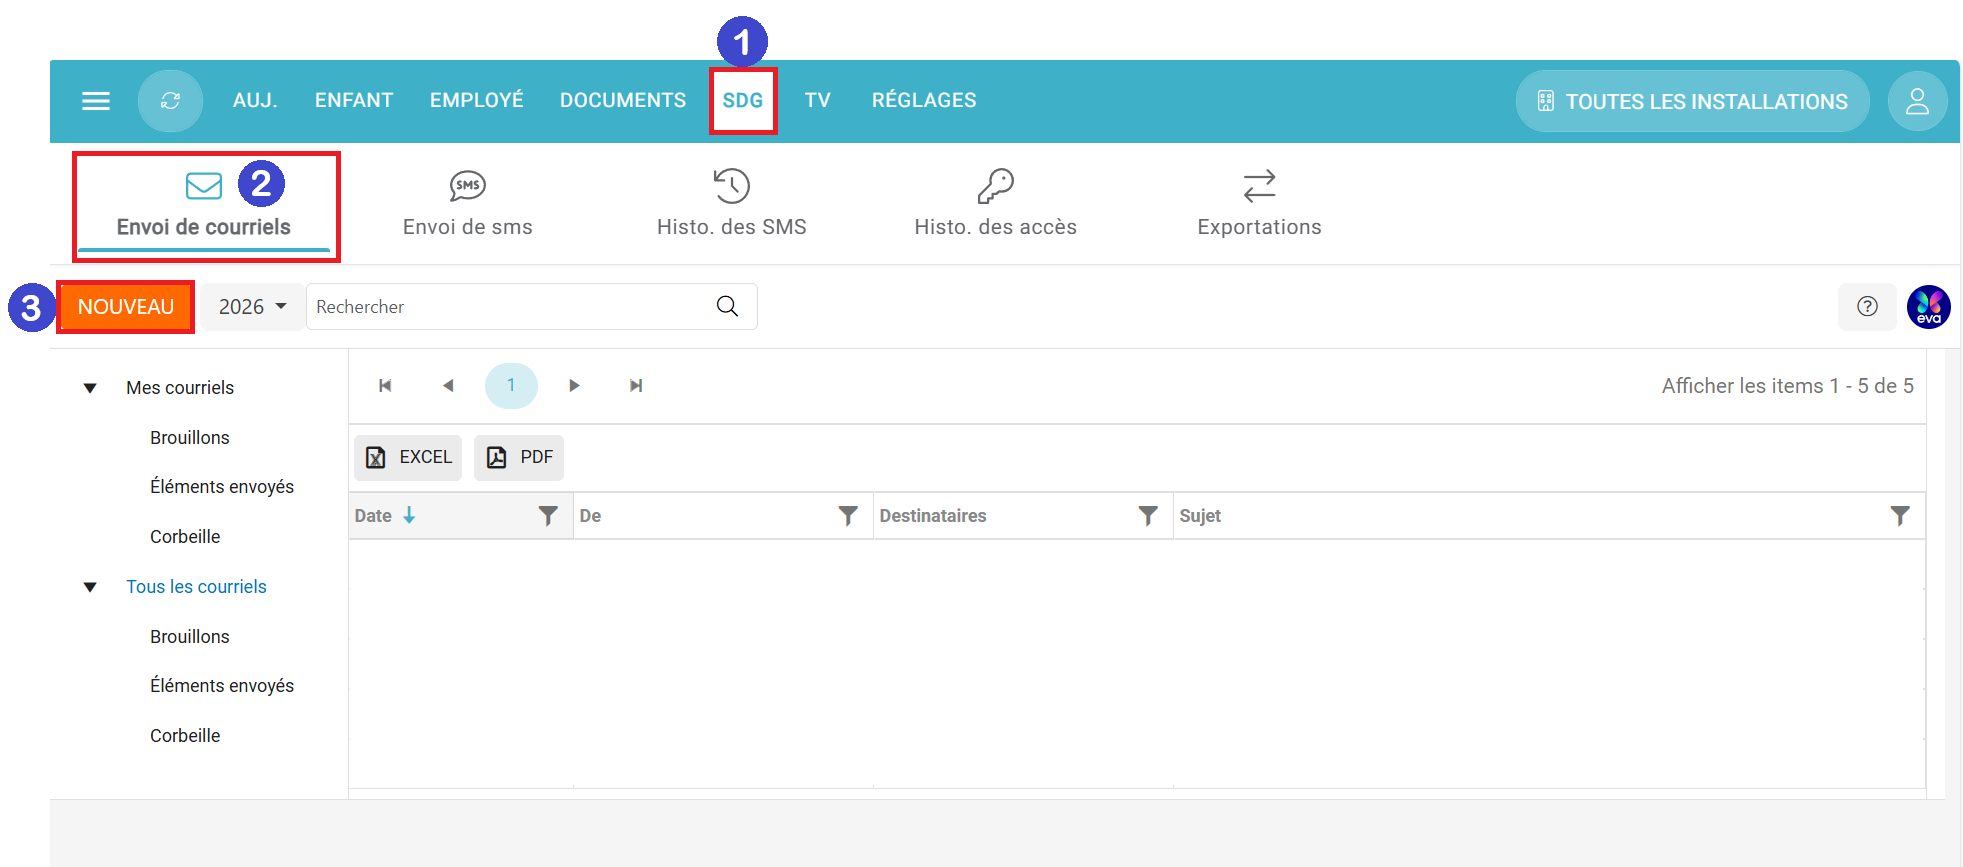1963x867 pixels.
Task: Open the RÉGLAGES menu
Action: (923, 101)
